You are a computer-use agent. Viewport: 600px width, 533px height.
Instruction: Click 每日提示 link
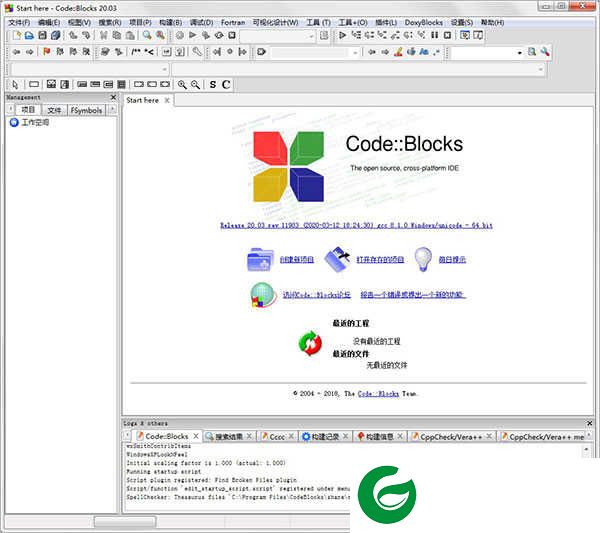(x=452, y=259)
